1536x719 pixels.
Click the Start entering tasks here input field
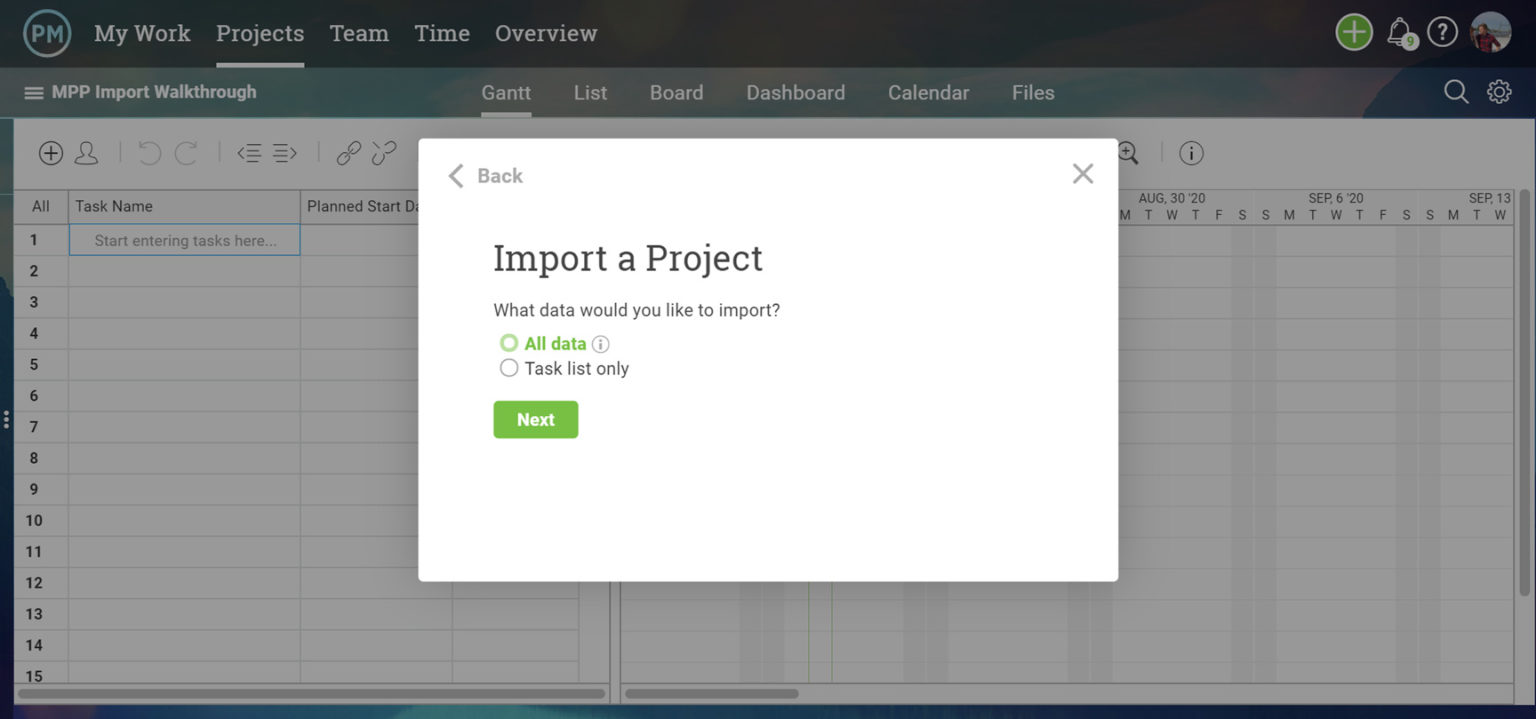point(184,240)
